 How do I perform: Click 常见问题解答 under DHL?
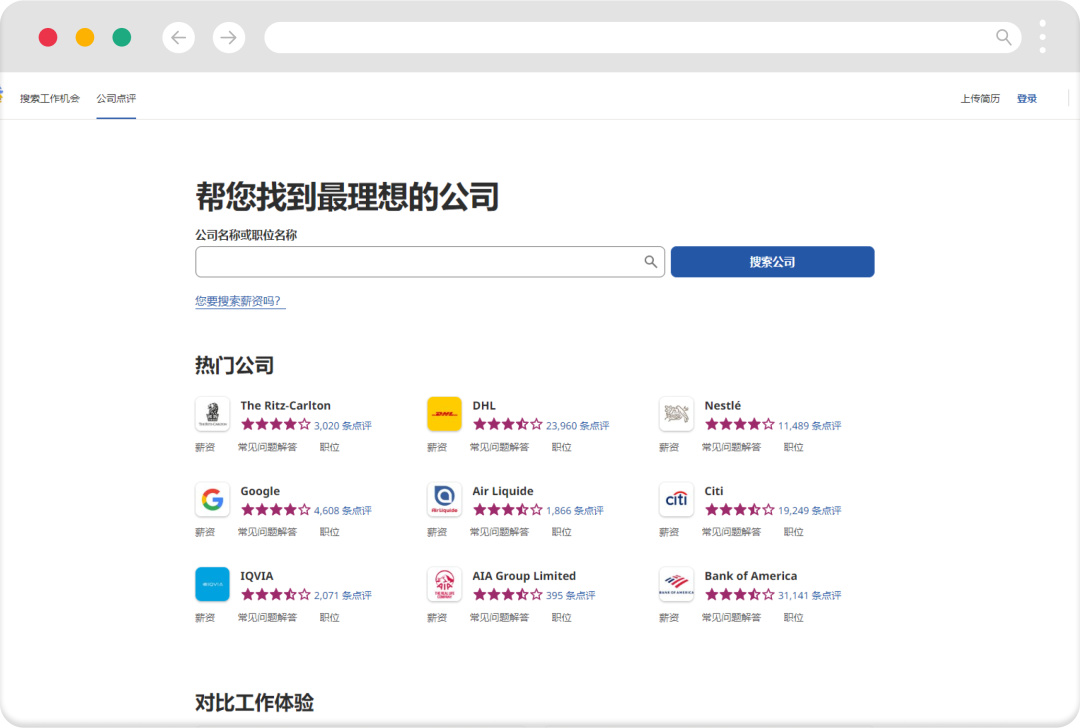click(x=499, y=448)
